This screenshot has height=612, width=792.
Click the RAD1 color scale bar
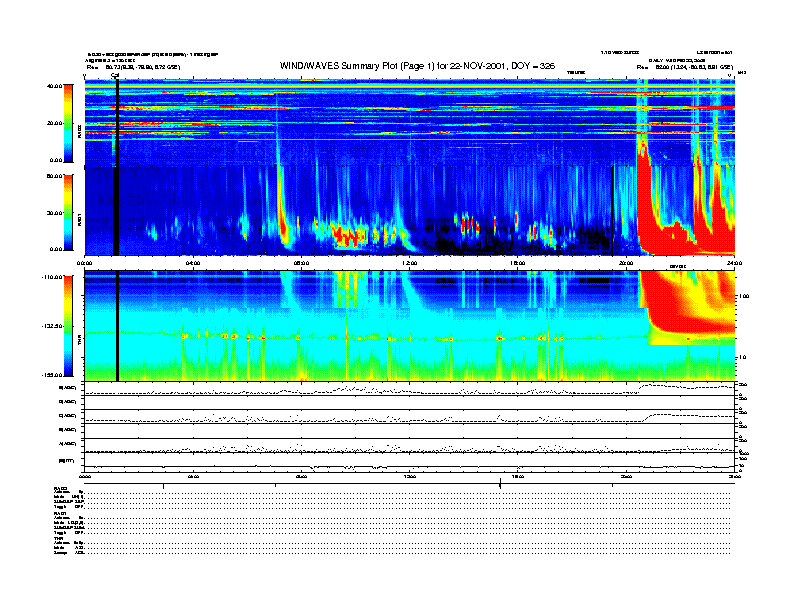point(68,212)
